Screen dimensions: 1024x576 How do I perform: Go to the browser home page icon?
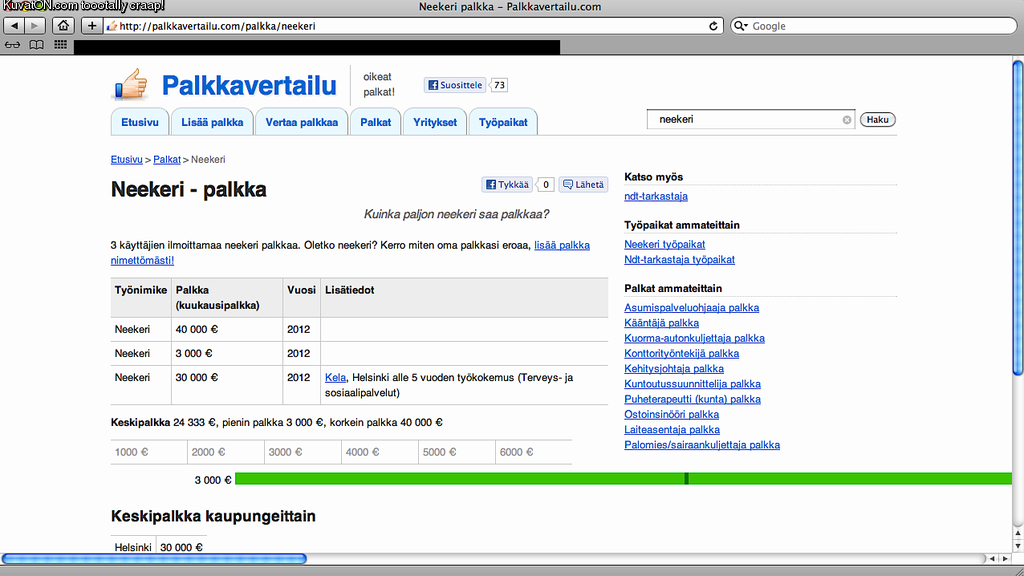[63, 26]
